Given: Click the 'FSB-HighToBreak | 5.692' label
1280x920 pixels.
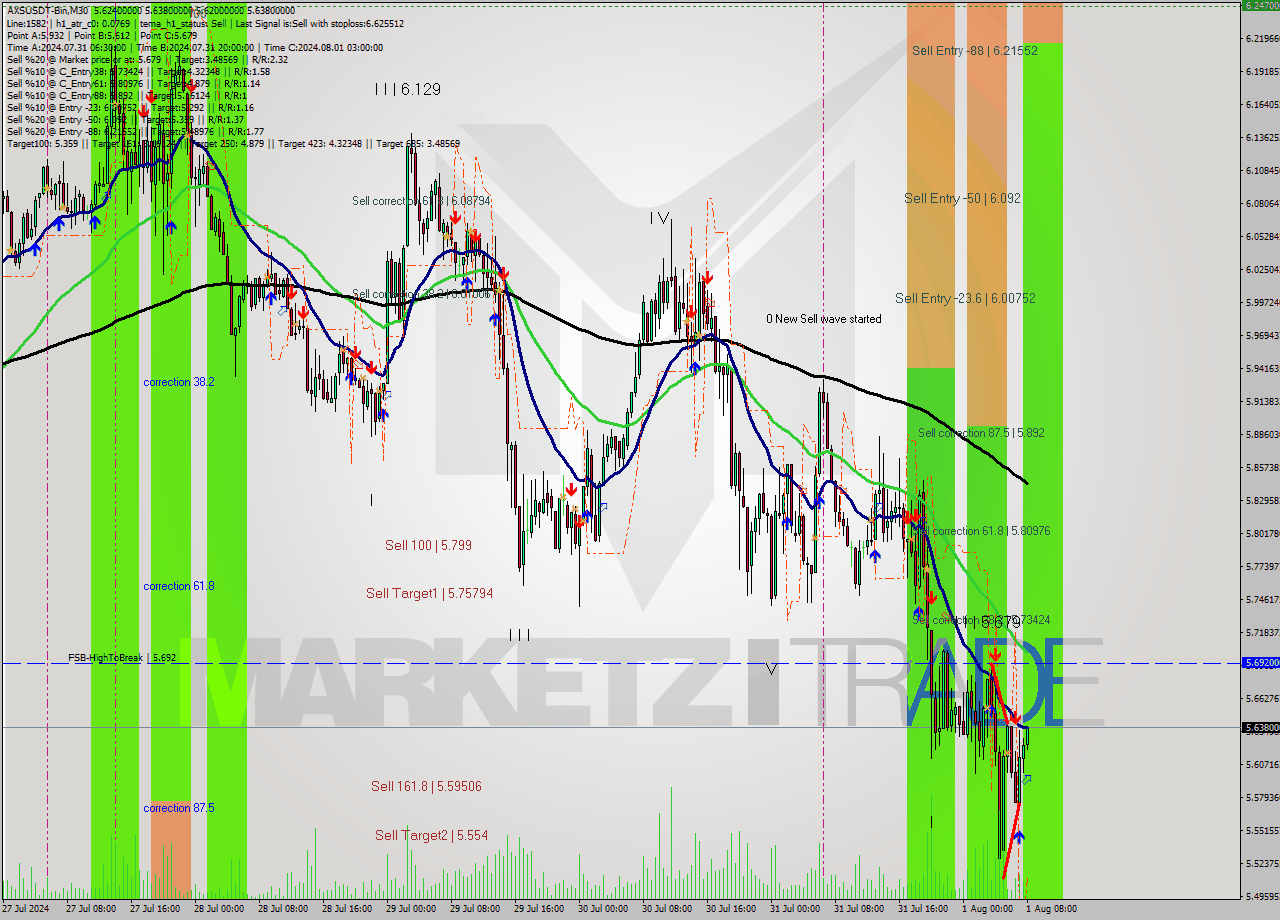Looking at the screenshot, I should 122,658.
